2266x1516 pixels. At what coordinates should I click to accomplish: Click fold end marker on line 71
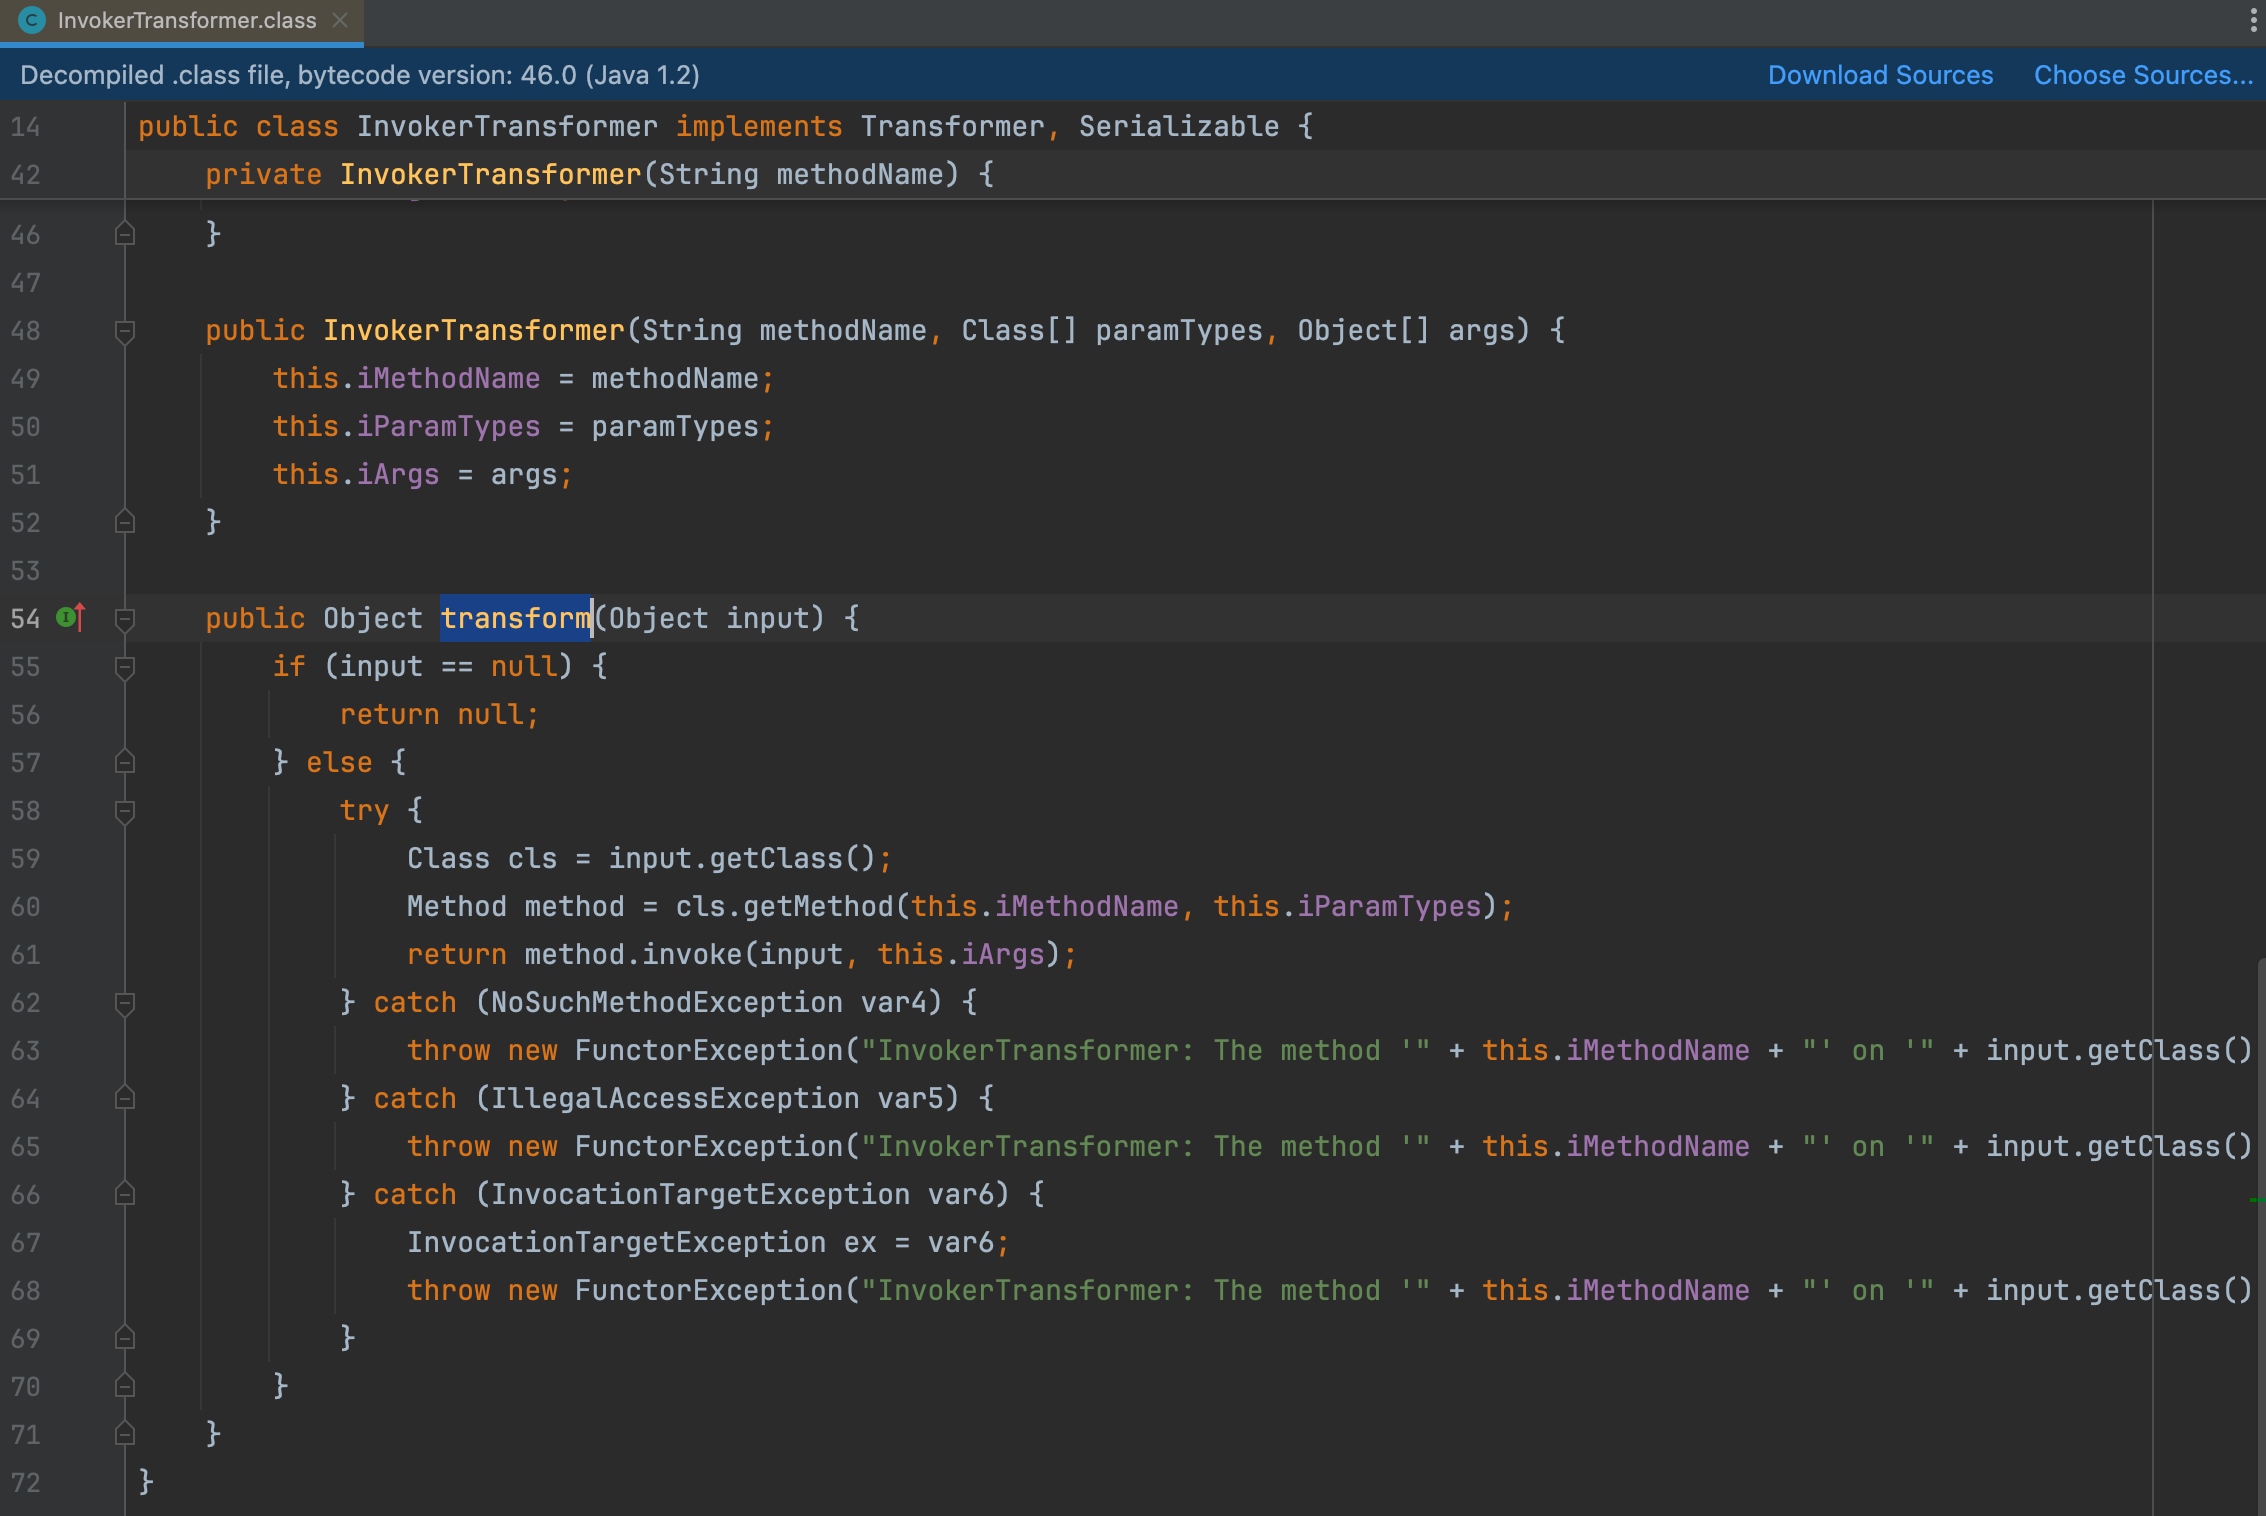(x=125, y=1434)
